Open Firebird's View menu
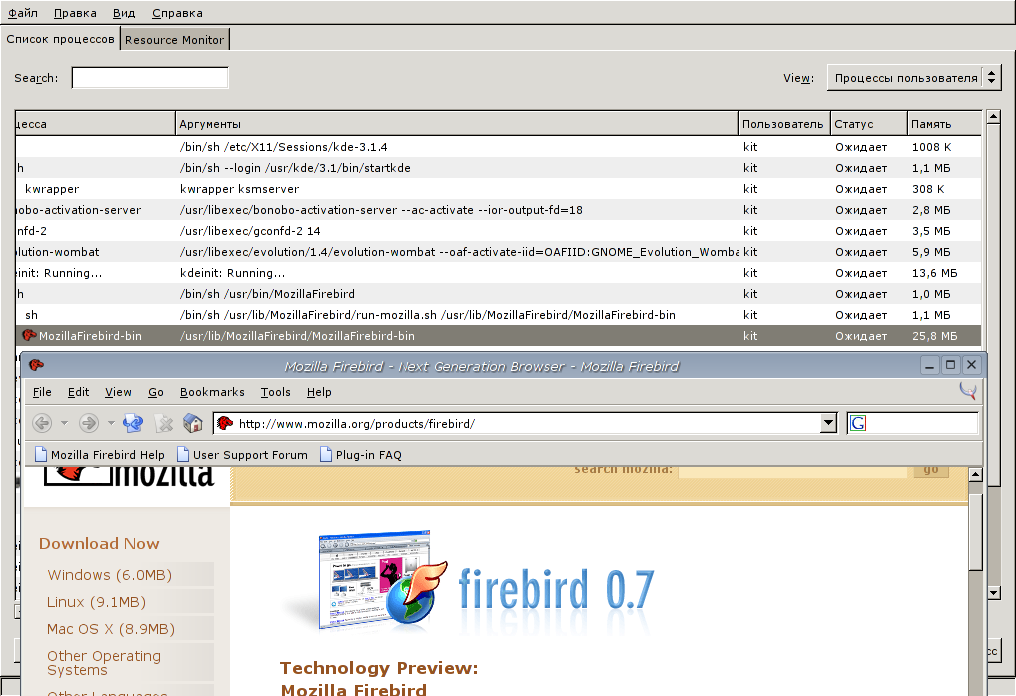 tap(118, 392)
